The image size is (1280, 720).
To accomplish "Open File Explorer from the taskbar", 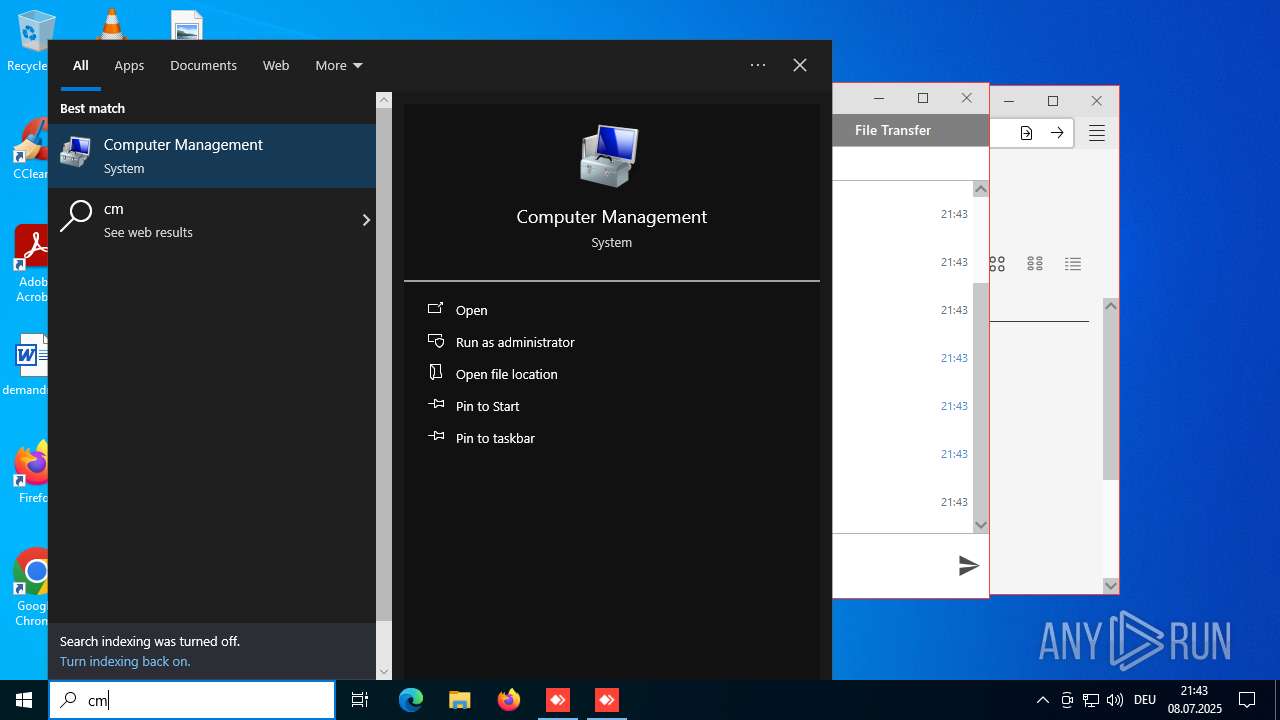I will click(x=459, y=700).
